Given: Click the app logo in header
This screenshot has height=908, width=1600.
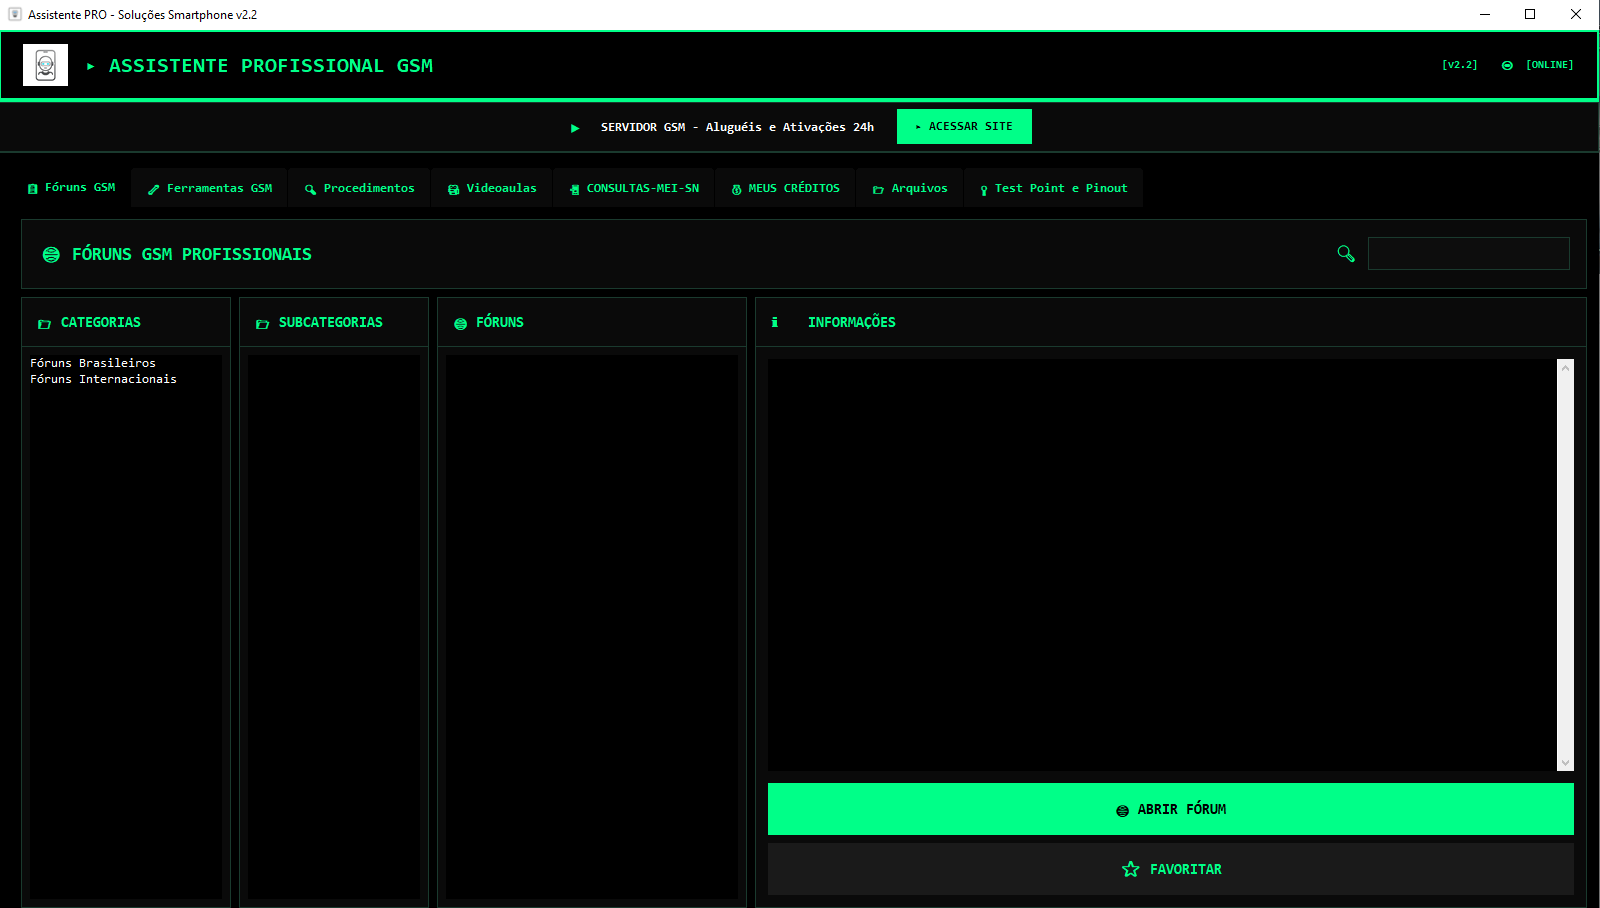Looking at the screenshot, I should pyautogui.click(x=45, y=66).
